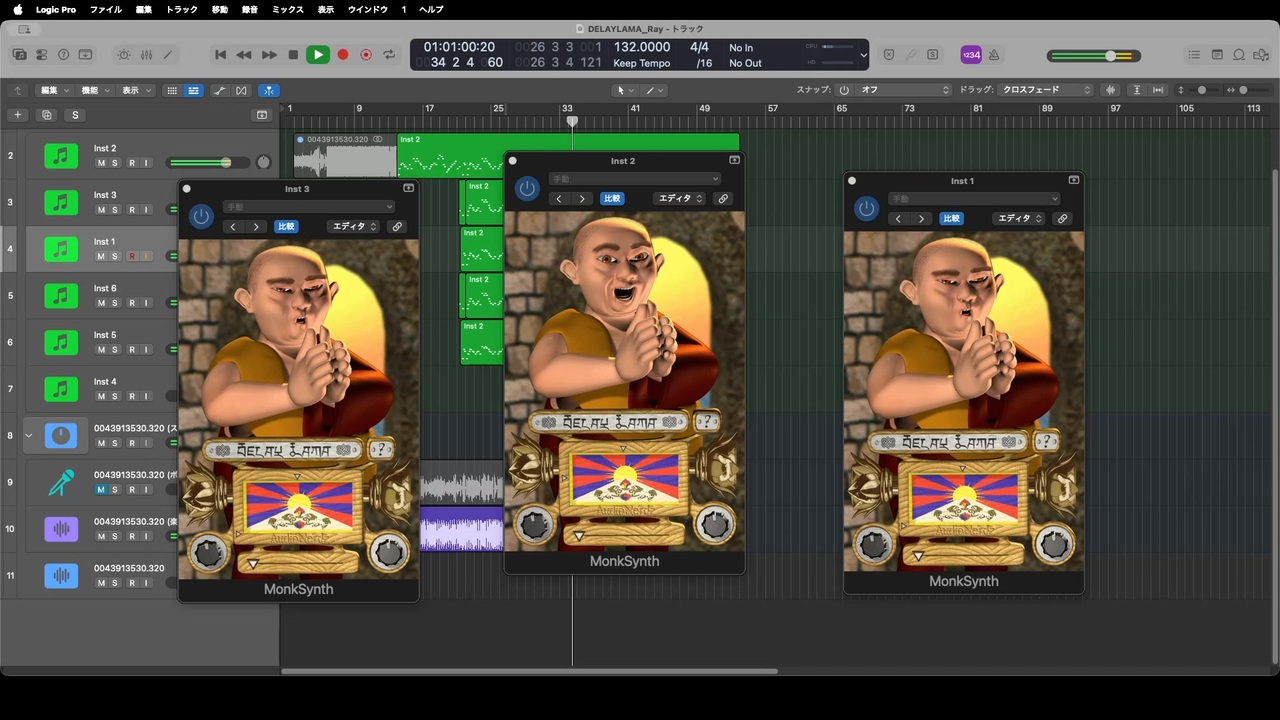Open the Editors pencil icon
The height and width of the screenshot is (720, 1280).
[x=168, y=55]
